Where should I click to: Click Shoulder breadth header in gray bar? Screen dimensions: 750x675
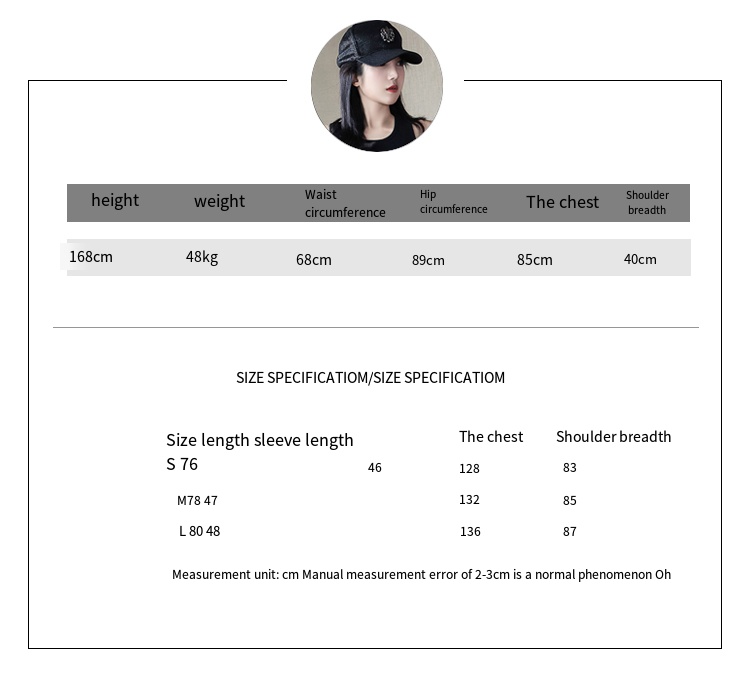point(647,202)
